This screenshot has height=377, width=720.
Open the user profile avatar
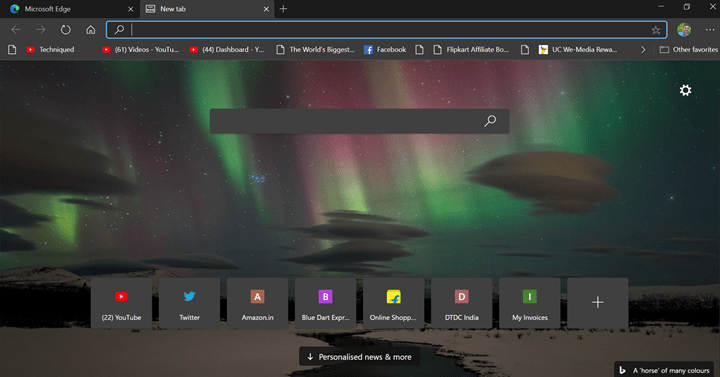684,30
